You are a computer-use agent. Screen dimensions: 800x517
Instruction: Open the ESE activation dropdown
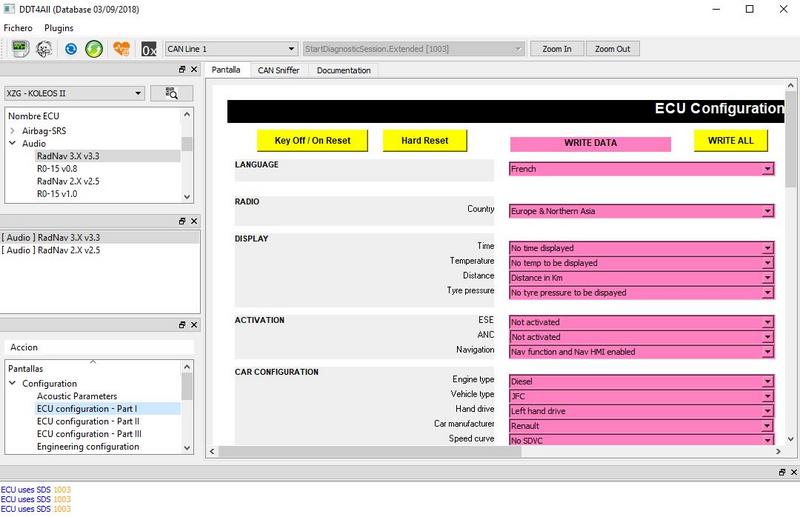click(x=641, y=322)
